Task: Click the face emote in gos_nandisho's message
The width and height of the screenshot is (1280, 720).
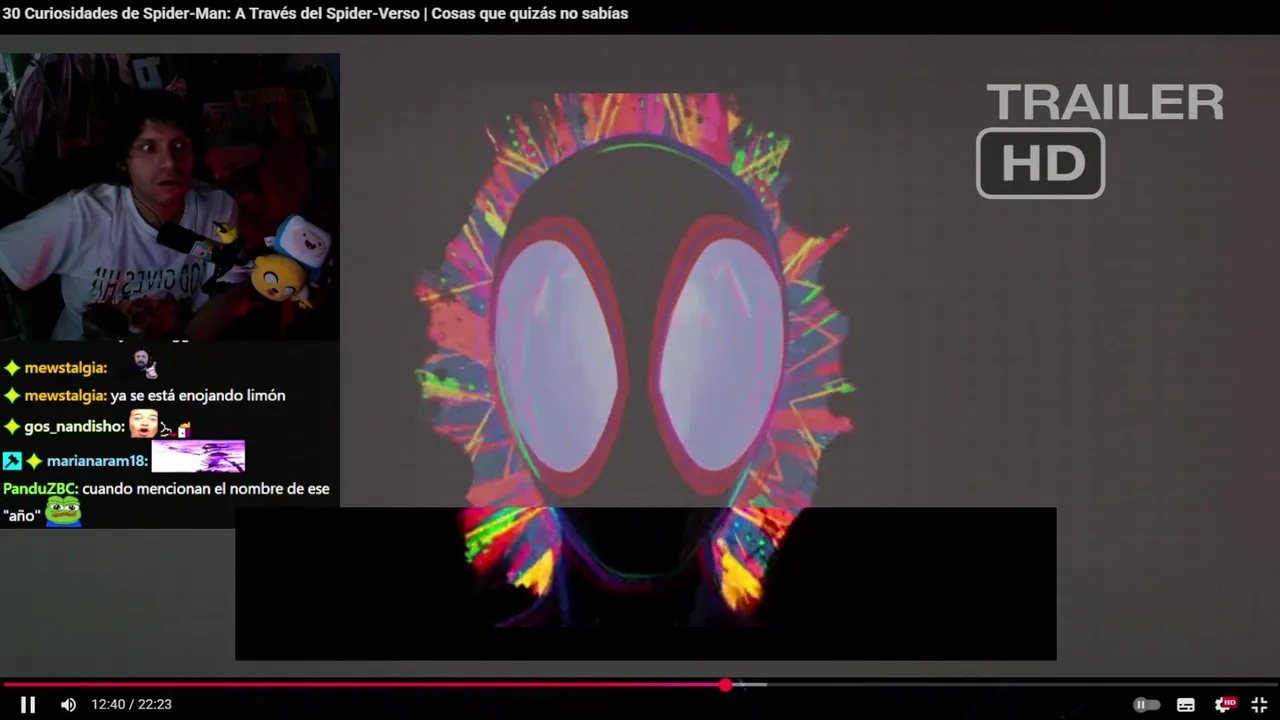Action: point(143,424)
